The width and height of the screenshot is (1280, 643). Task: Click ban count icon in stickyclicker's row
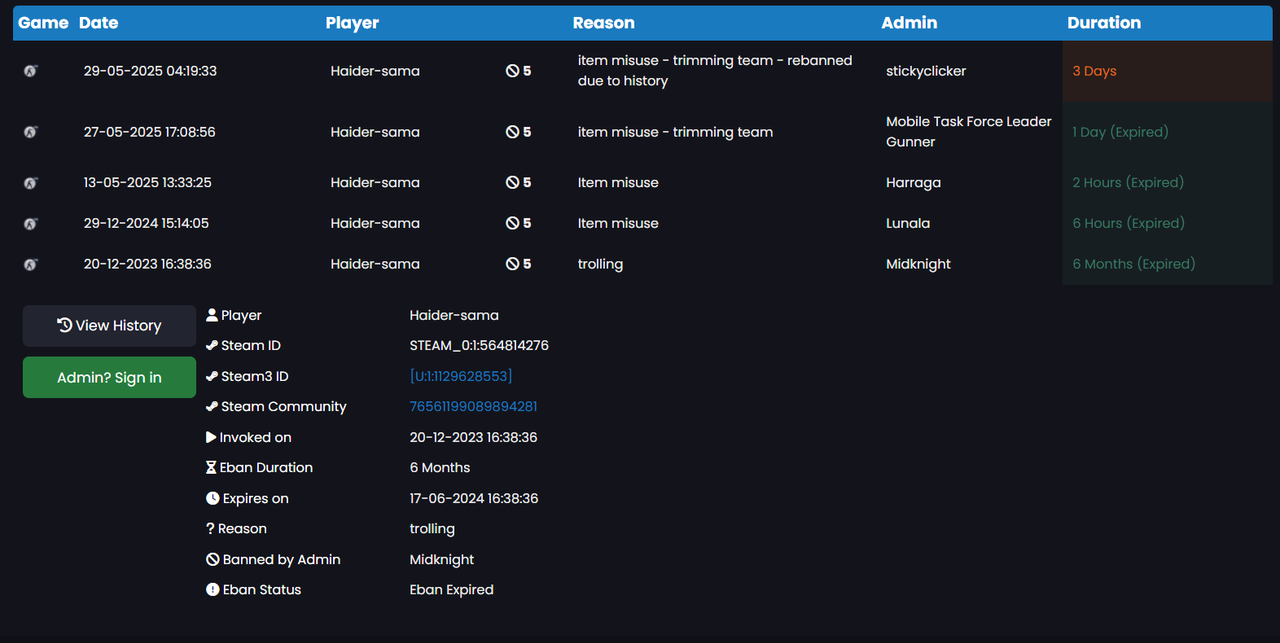click(512, 71)
